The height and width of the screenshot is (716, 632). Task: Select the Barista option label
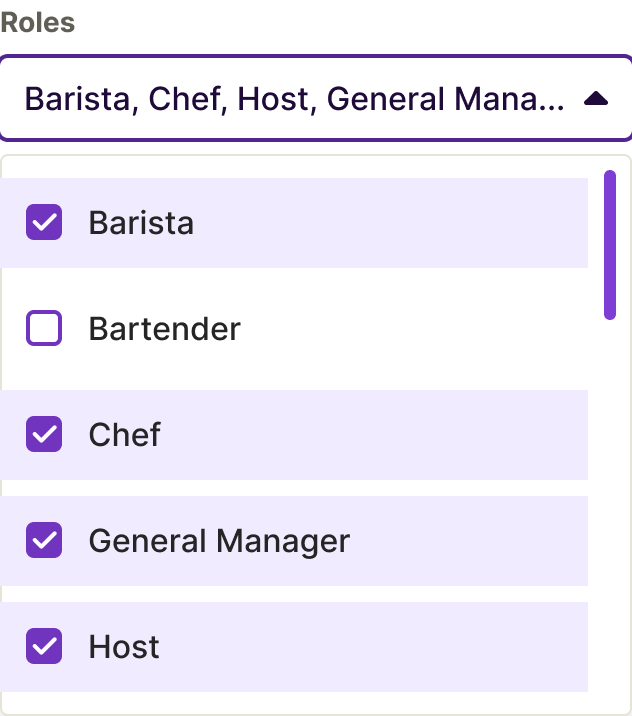(141, 222)
